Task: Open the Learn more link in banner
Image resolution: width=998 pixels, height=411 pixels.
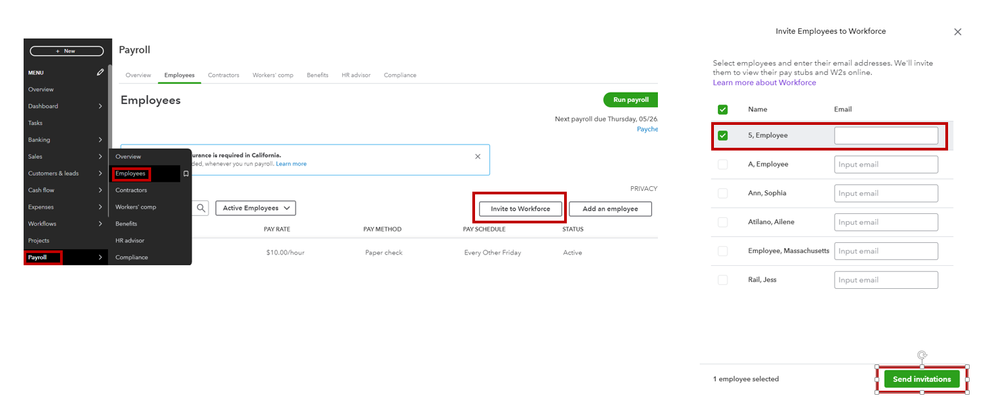Action: click(291, 164)
